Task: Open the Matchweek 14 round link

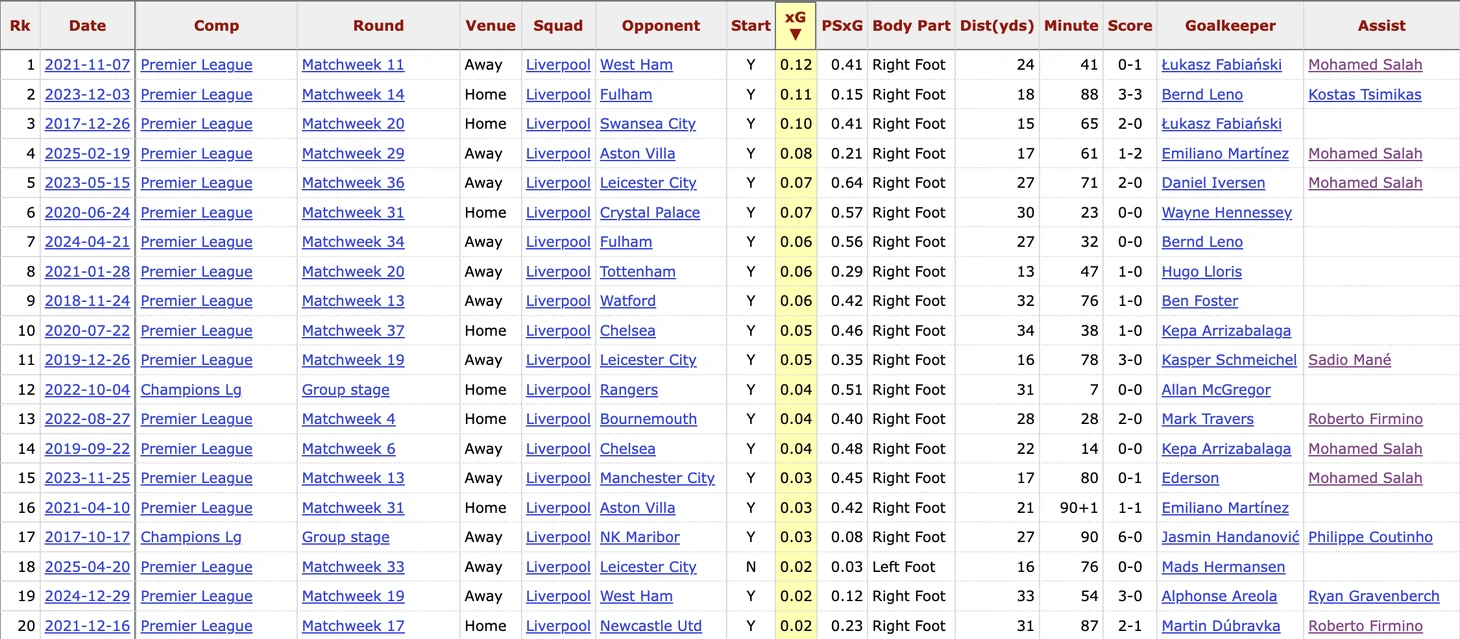Action: [x=353, y=95]
